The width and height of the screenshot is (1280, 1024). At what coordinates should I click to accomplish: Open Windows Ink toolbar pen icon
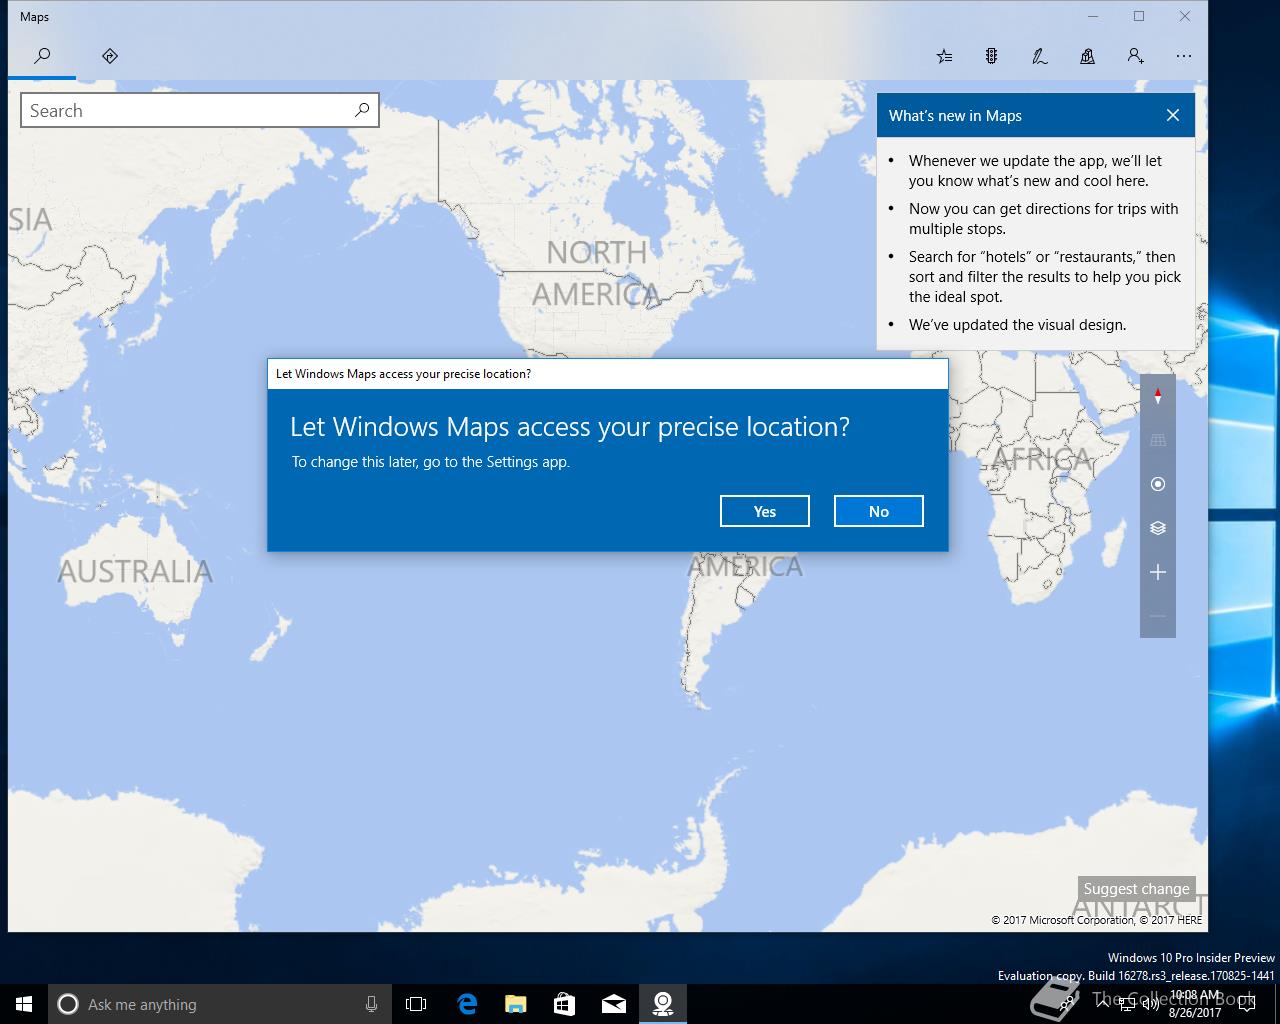1039,56
